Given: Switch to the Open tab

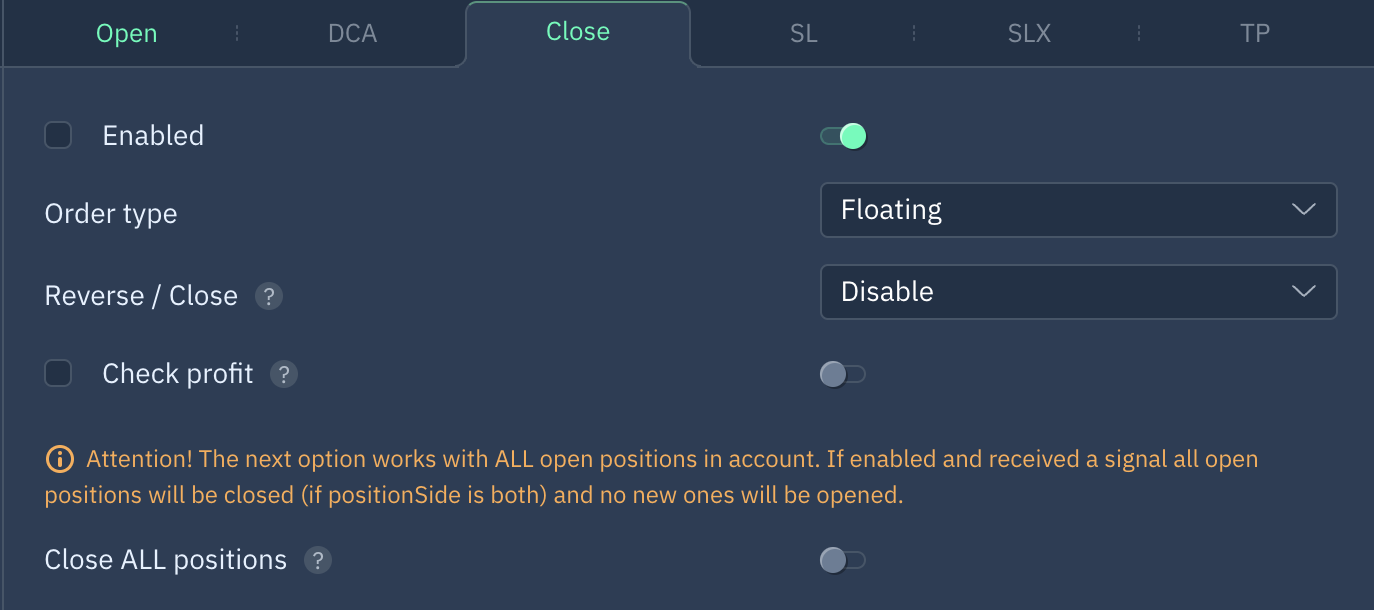Looking at the screenshot, I should coord(126,33).
